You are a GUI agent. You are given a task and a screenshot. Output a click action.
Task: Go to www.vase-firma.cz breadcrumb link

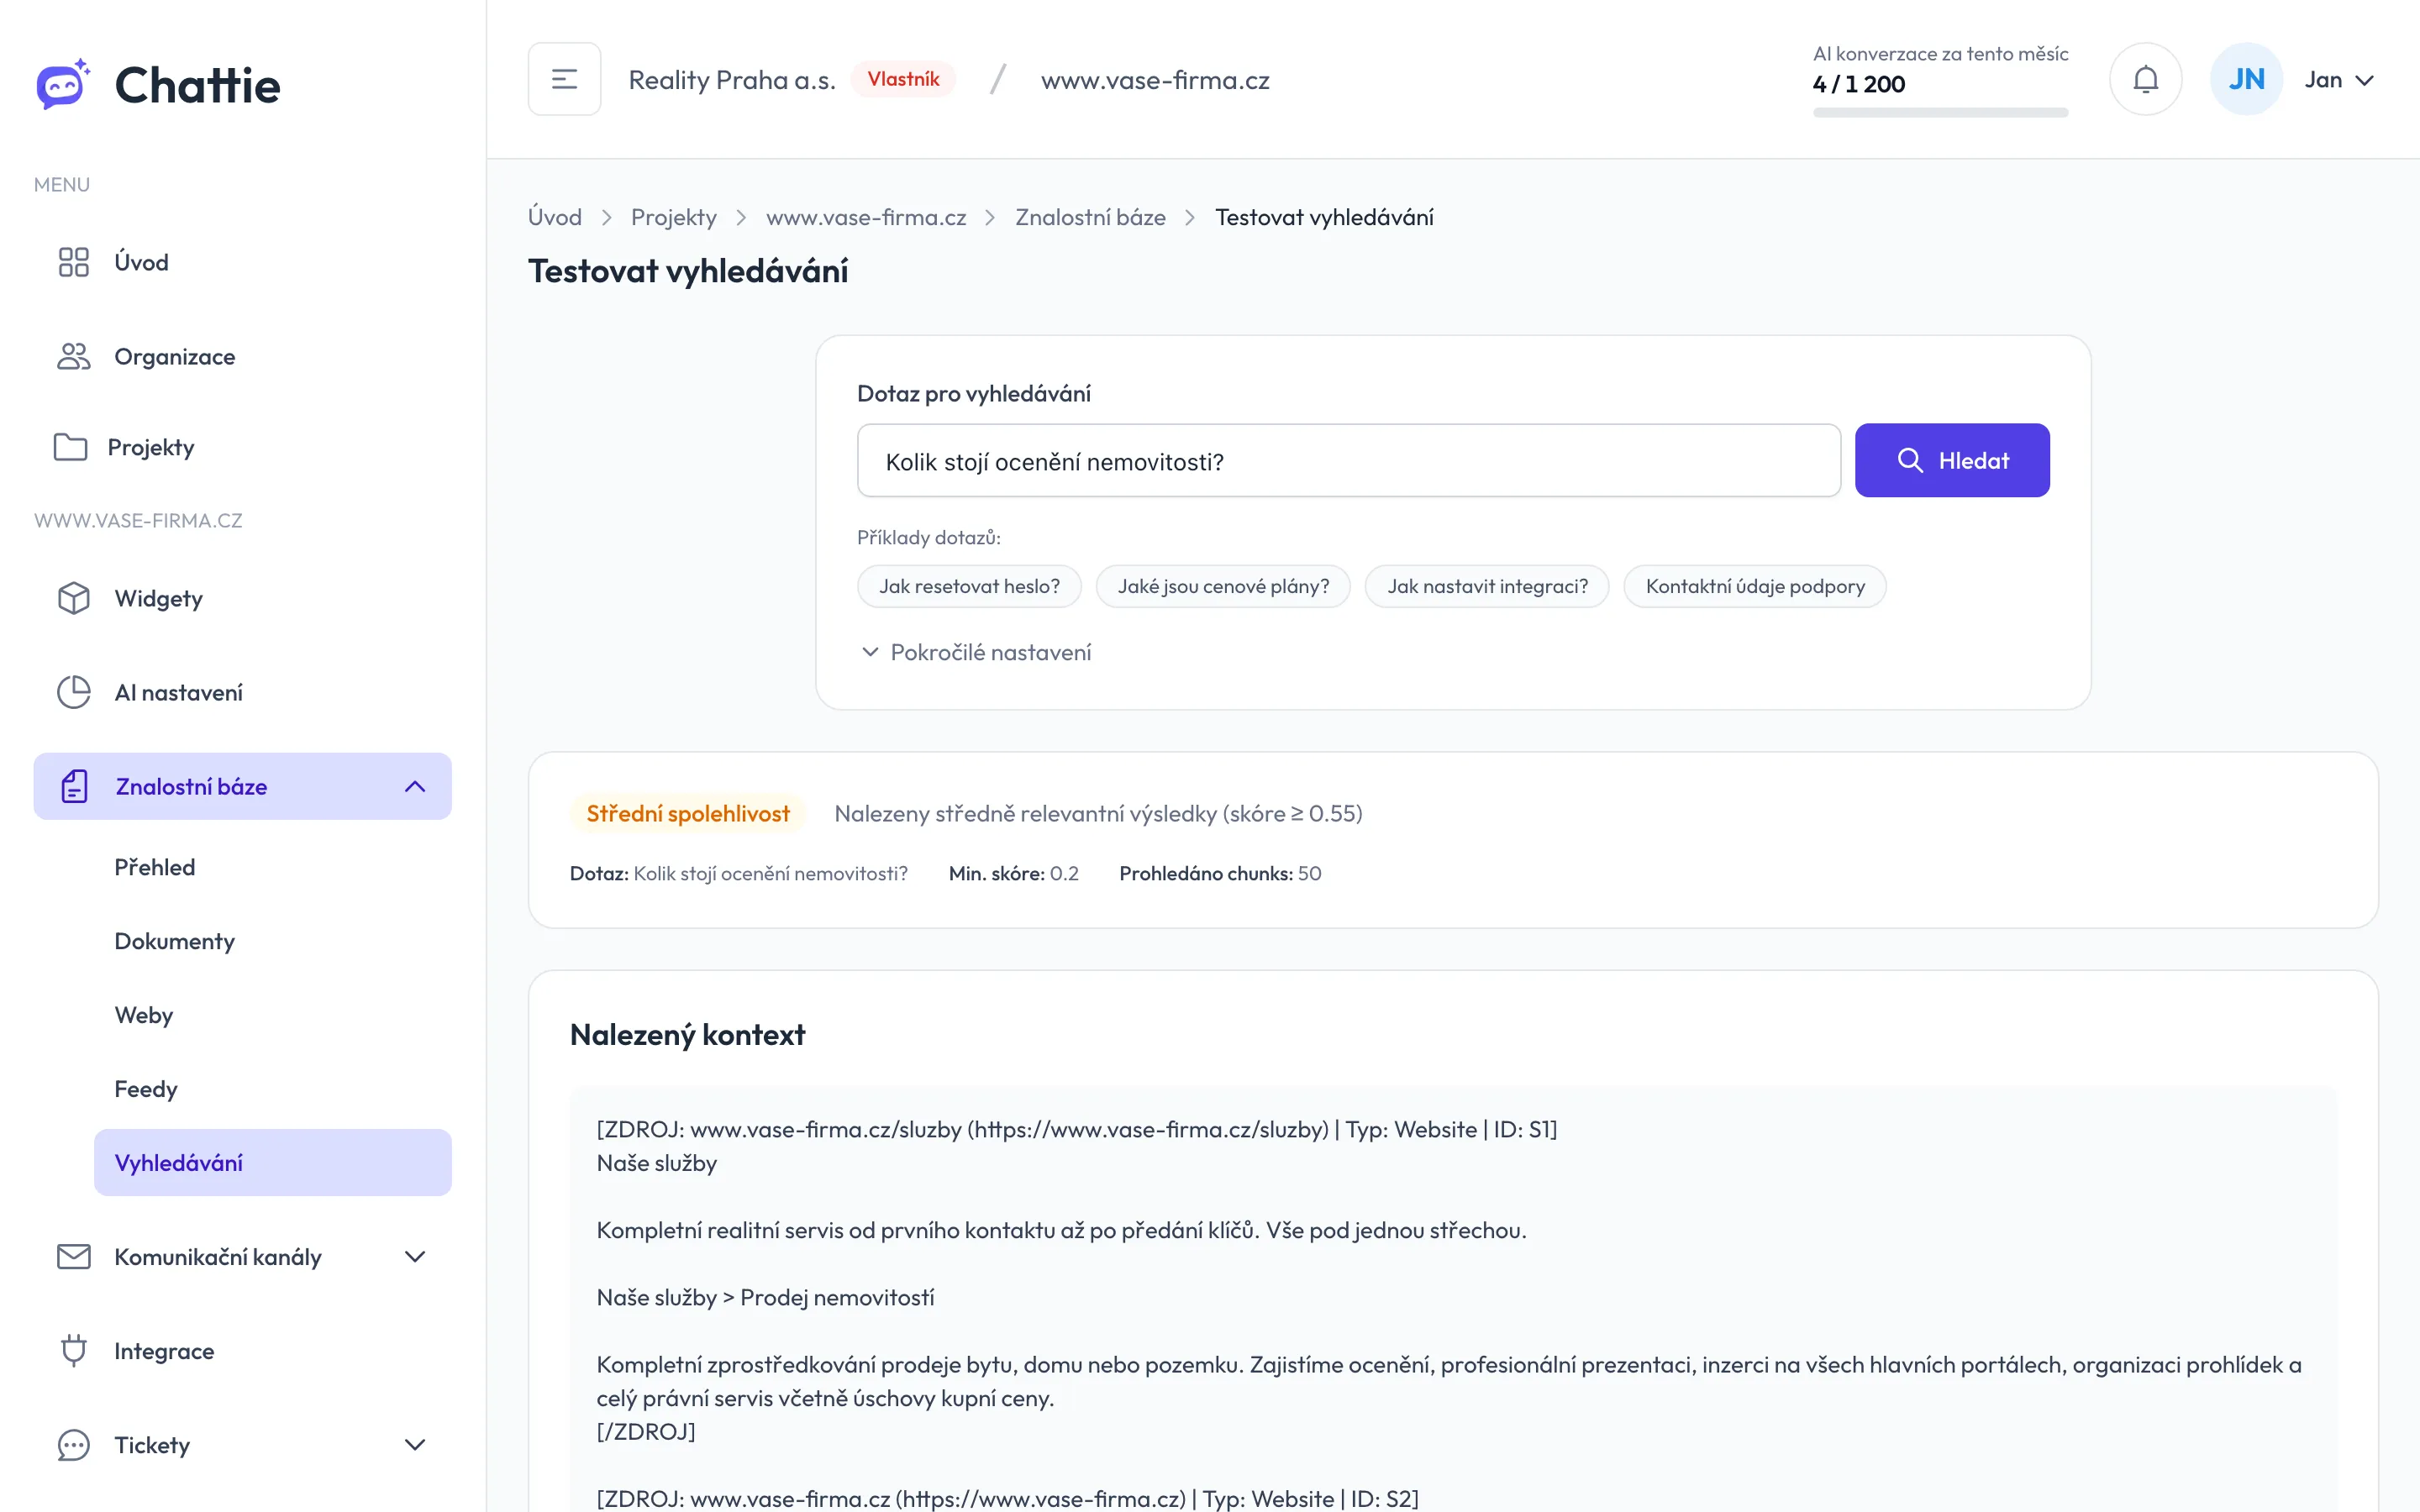866,217
